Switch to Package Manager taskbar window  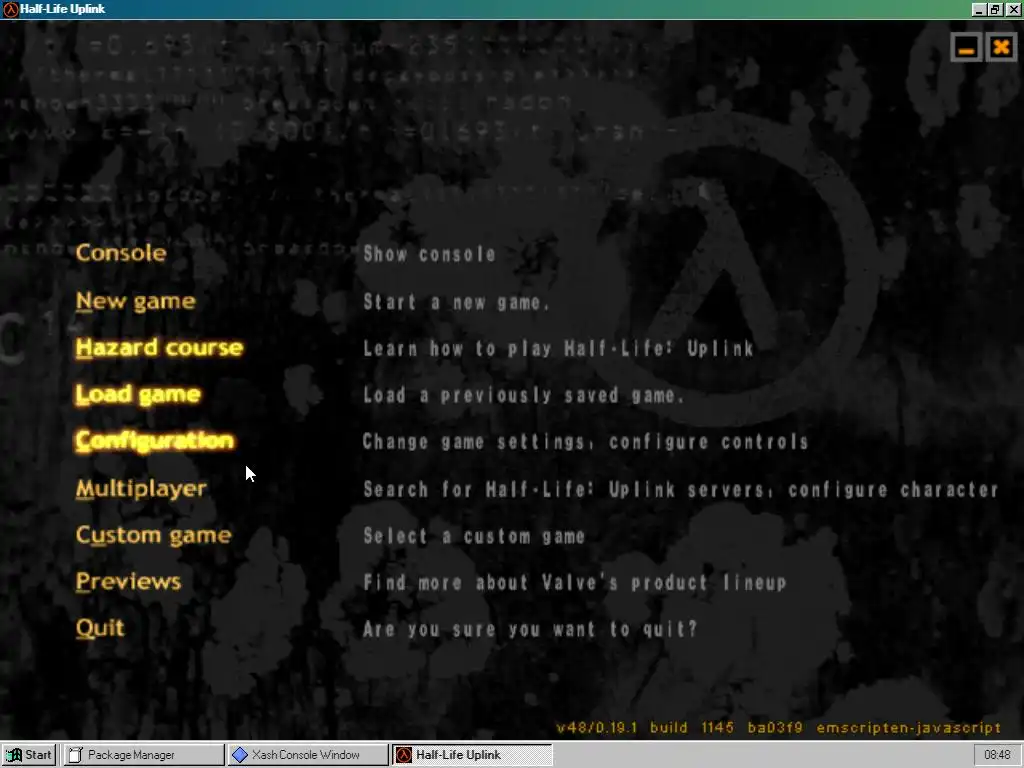point(143,755)
